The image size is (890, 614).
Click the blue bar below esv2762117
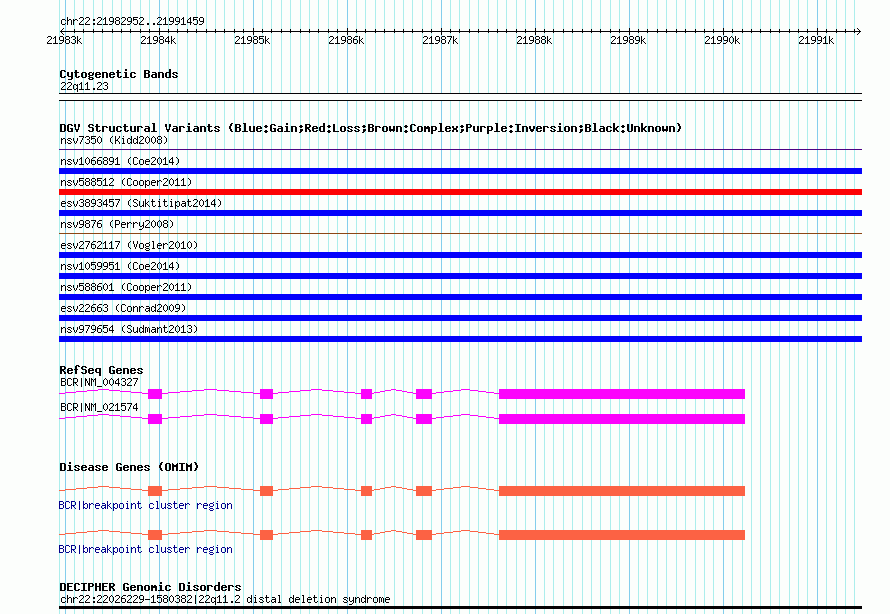click(x=460, y=255)
